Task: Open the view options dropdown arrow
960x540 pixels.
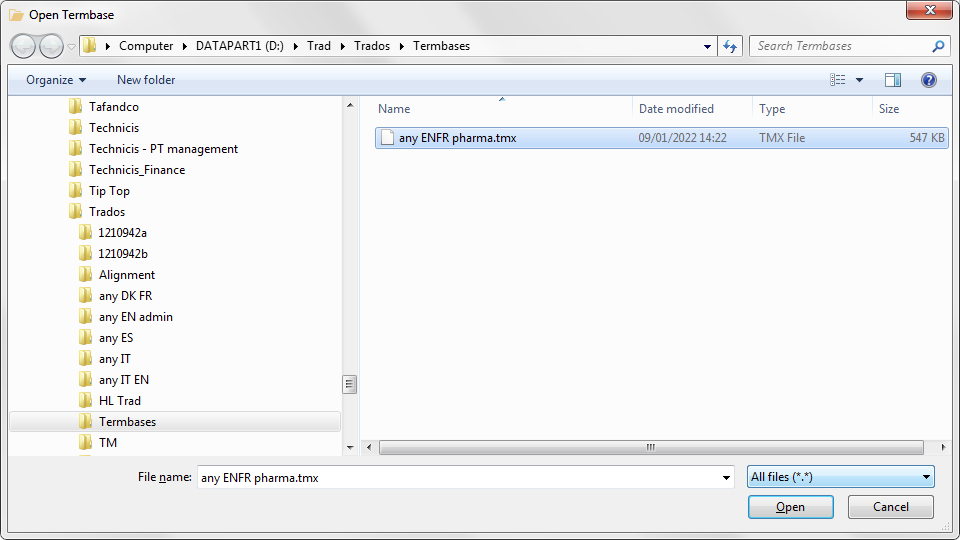Action: click(860, 80)
